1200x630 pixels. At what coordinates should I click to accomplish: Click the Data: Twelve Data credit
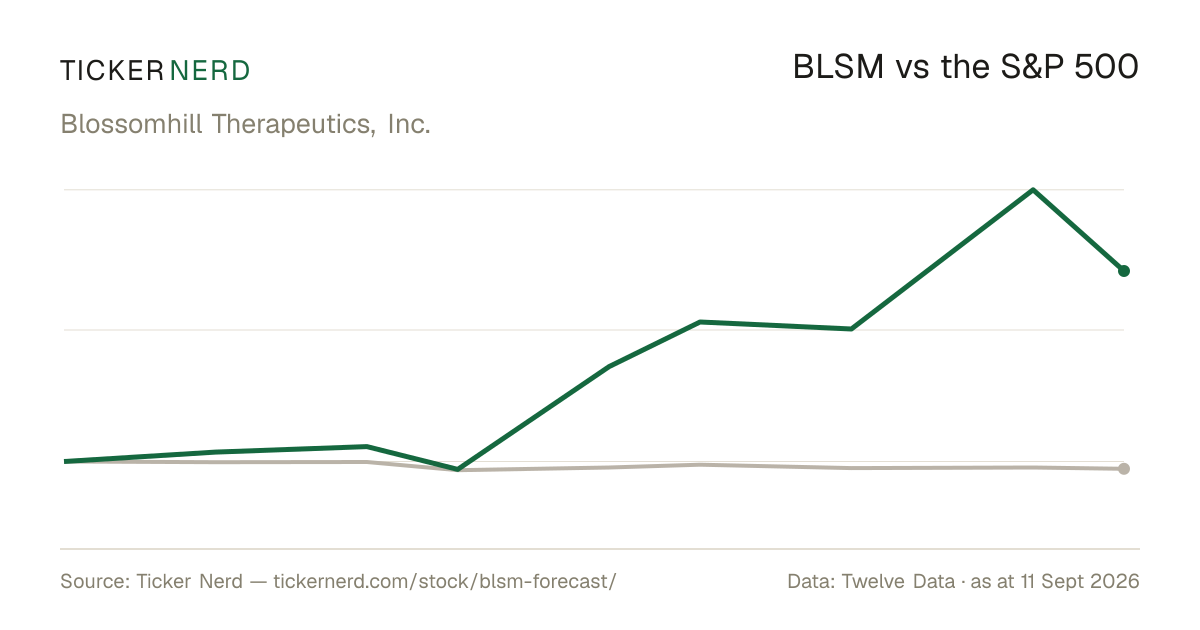point(871,581)
